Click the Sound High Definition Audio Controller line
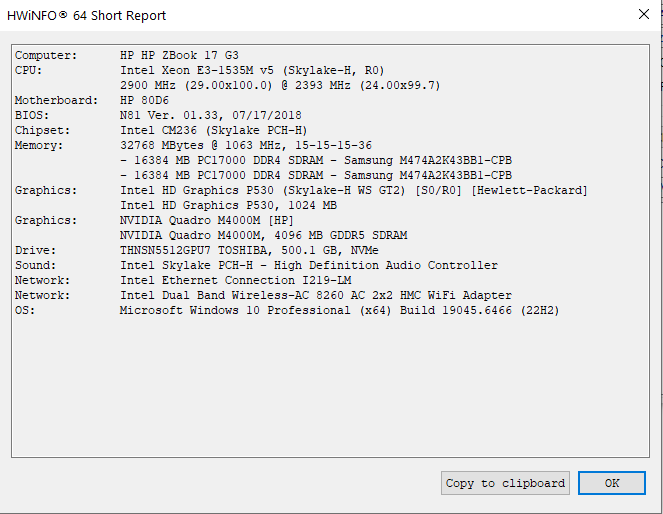The height and width of the screenshot is (514, 663). coord(308,265)
